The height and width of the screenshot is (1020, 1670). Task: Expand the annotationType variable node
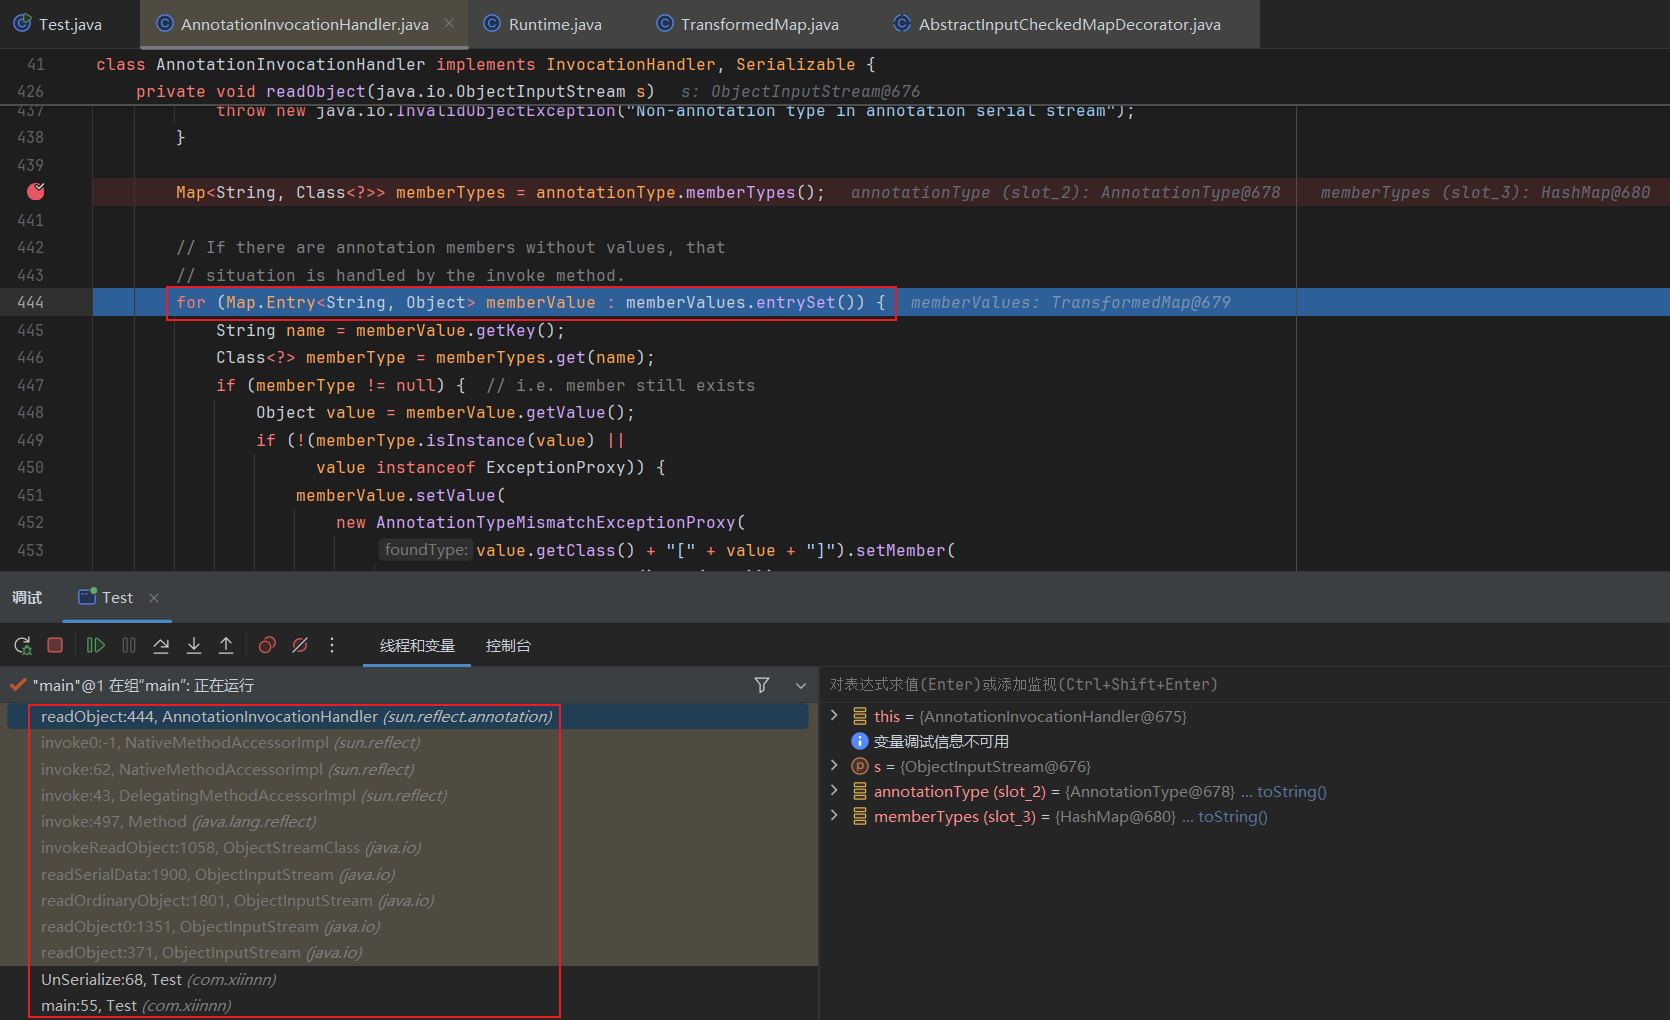835,791
